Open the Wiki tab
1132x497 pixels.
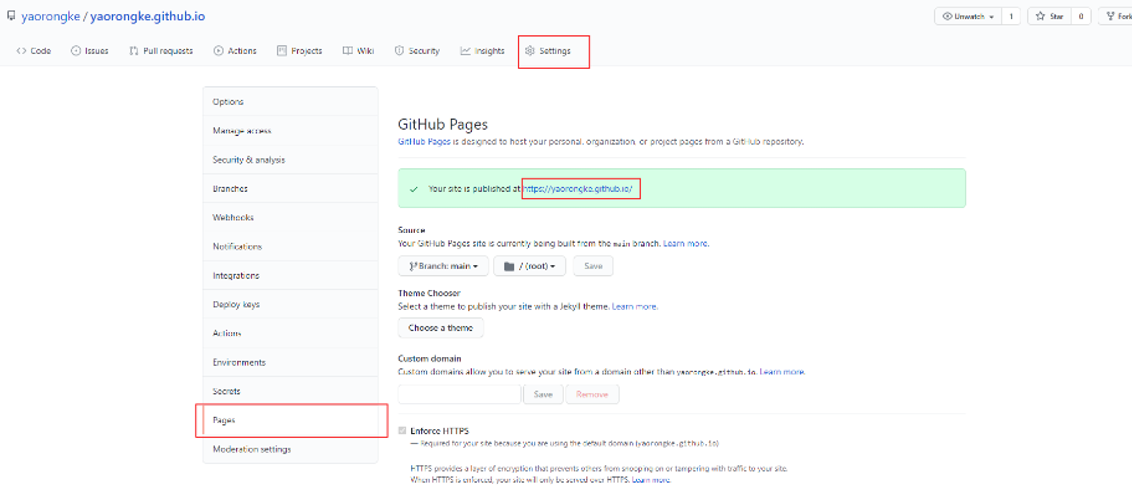pos(358,51)
